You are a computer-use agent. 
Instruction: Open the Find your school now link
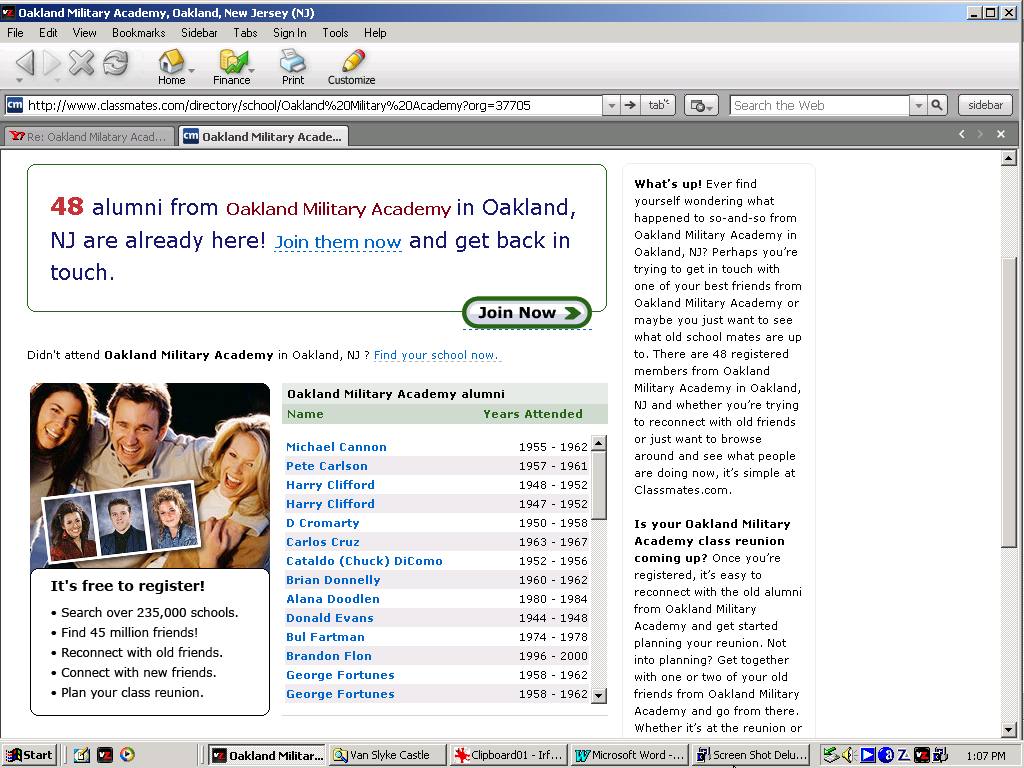435,355
